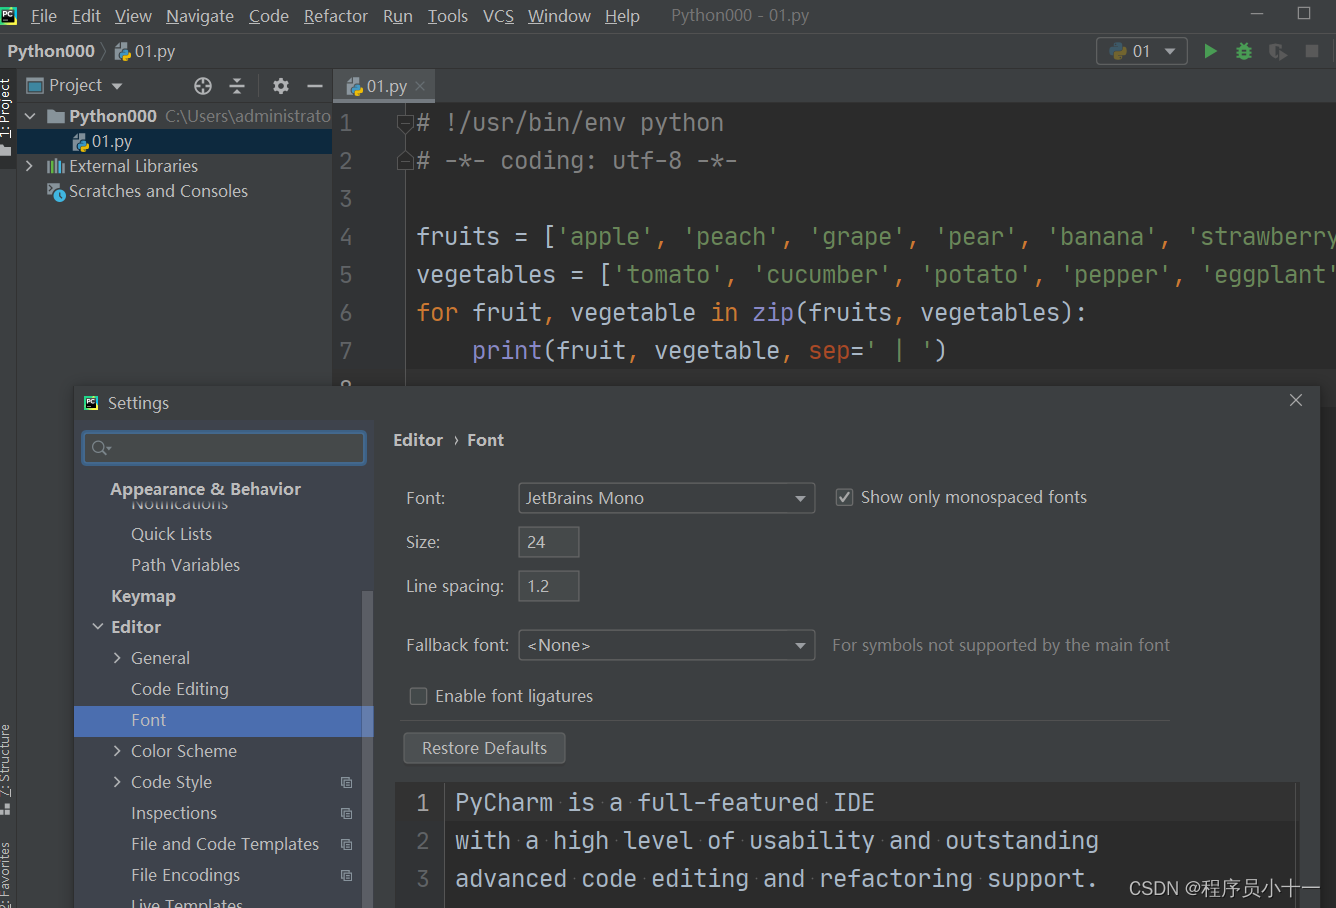
Task: Click the Stop square icon
Action: pos(1312,51)
